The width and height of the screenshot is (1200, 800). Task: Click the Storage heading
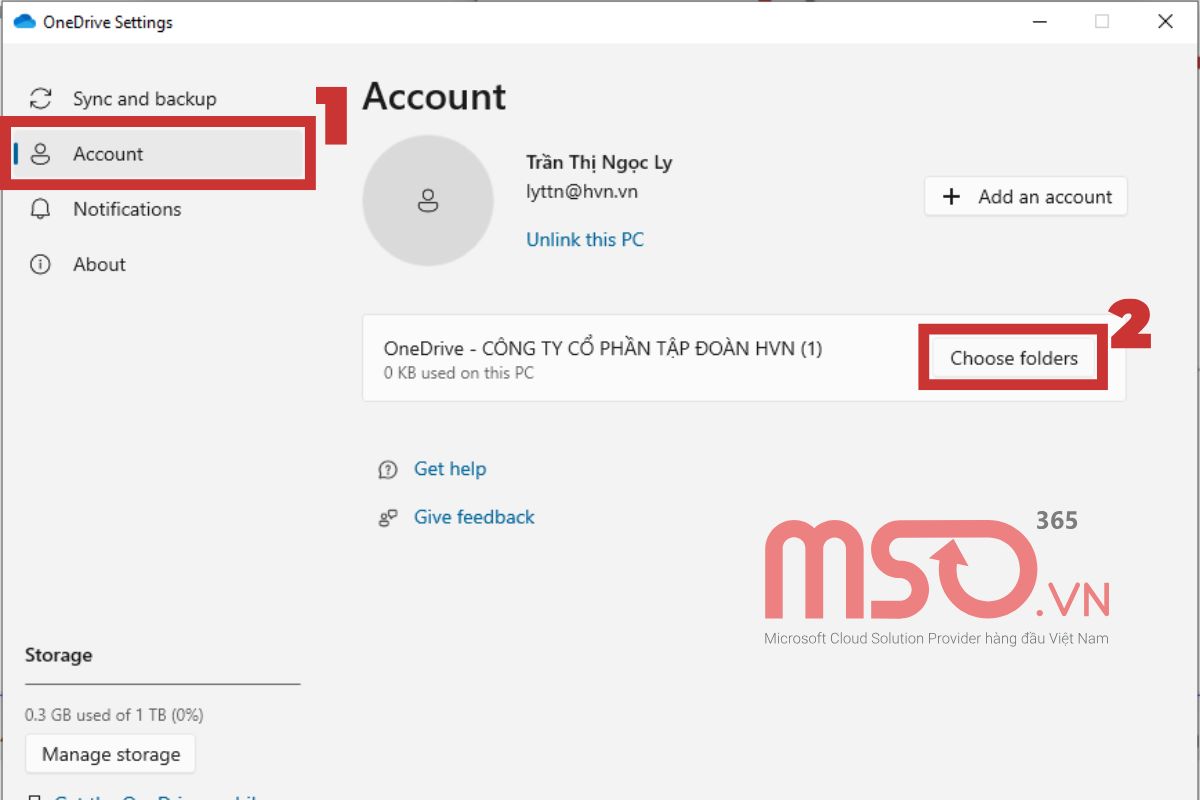(x=58, y=656)
